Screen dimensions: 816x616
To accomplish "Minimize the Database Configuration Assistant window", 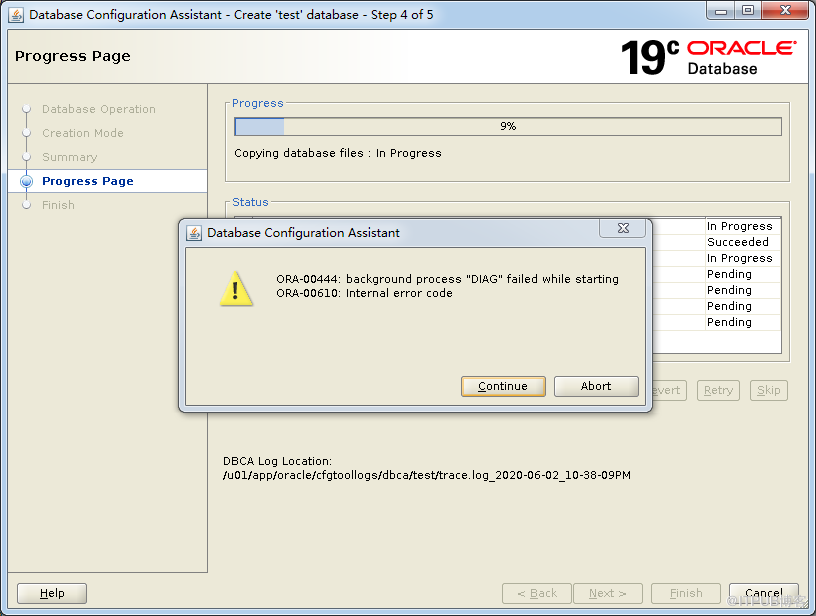I will 722,10.
